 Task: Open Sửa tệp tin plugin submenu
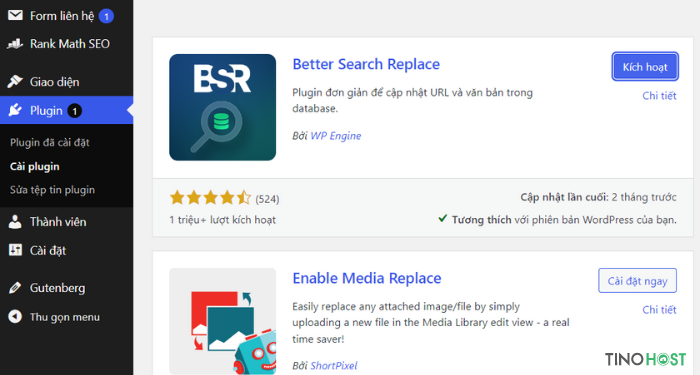click(x=52, y=190)
